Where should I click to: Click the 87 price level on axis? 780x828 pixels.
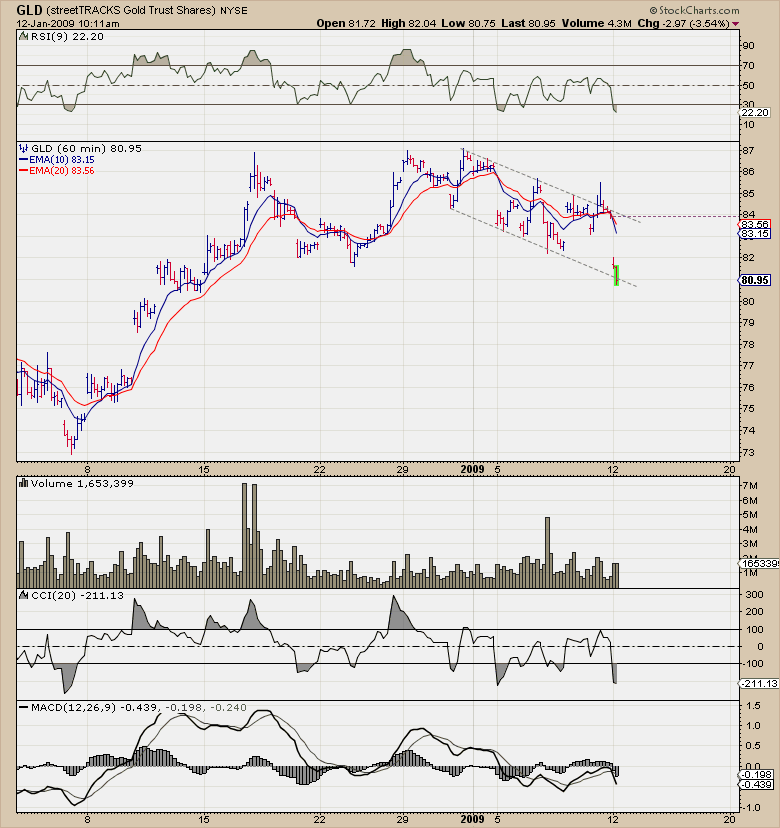(748, 150)
